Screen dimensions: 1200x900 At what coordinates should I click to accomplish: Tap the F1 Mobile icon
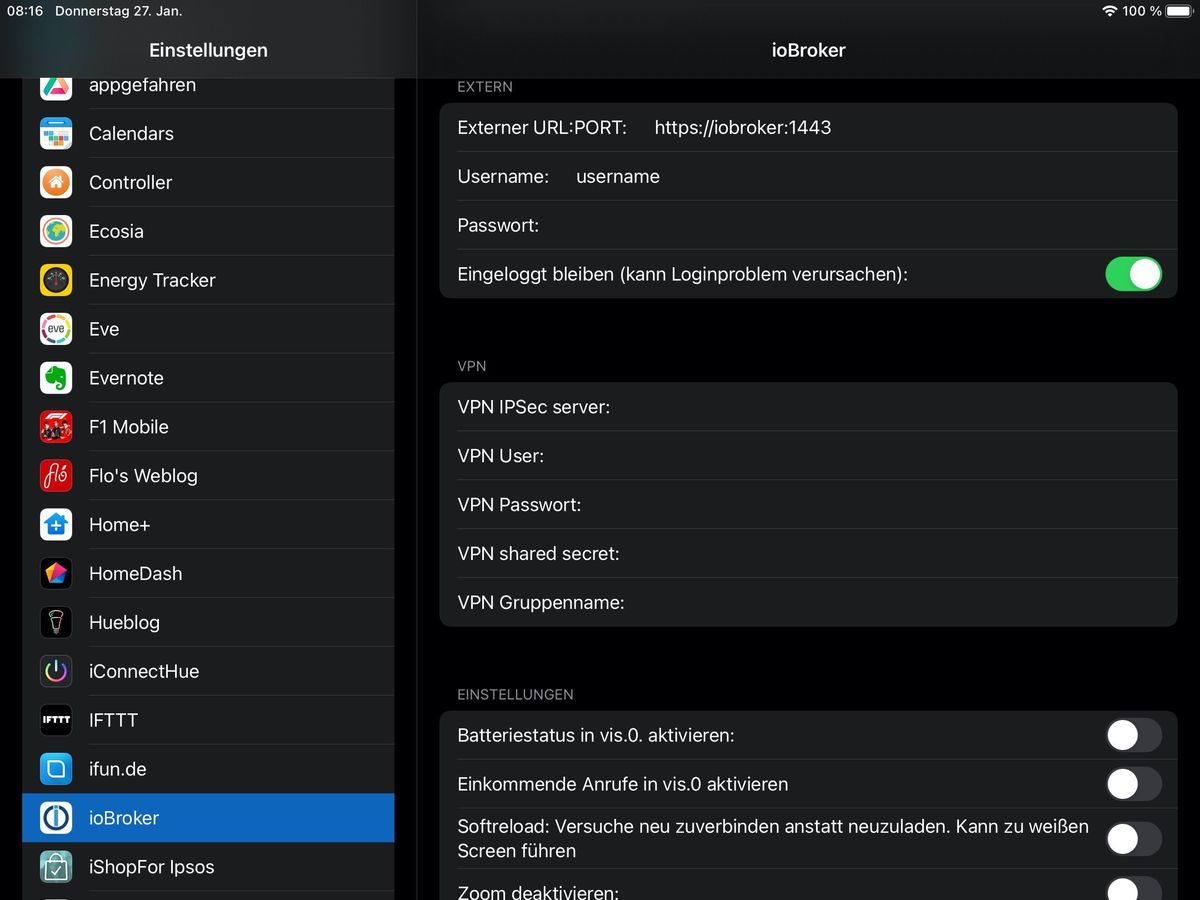point(56,427)
